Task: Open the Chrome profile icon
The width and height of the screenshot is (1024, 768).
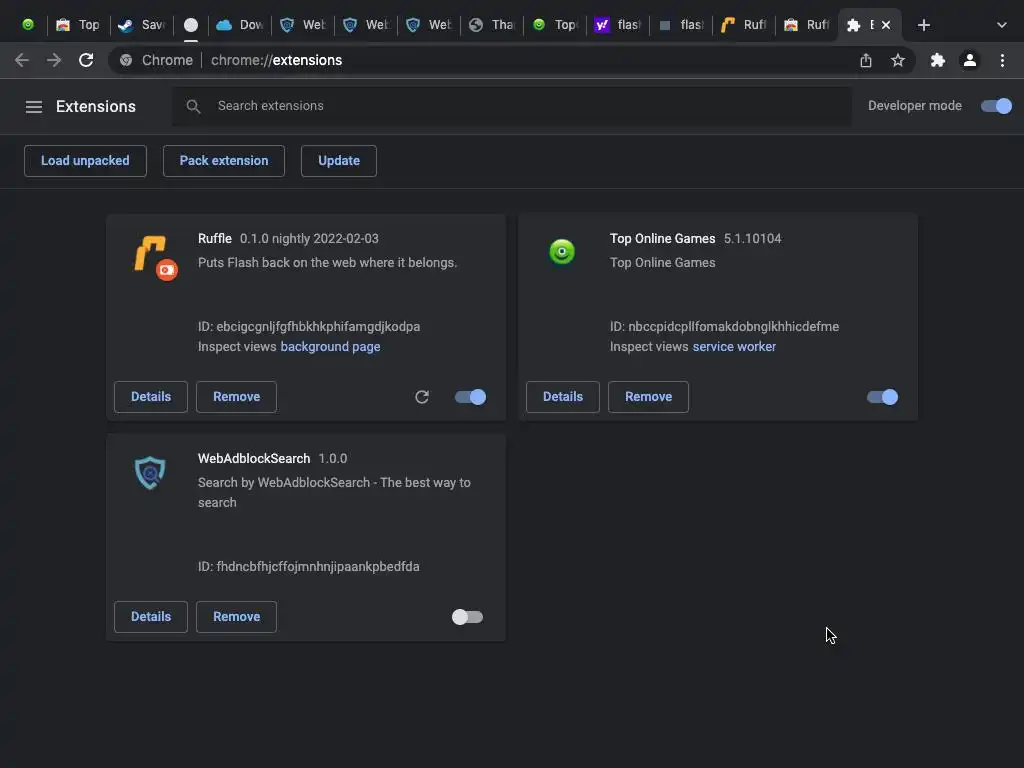Action: [x=969, y=60]
